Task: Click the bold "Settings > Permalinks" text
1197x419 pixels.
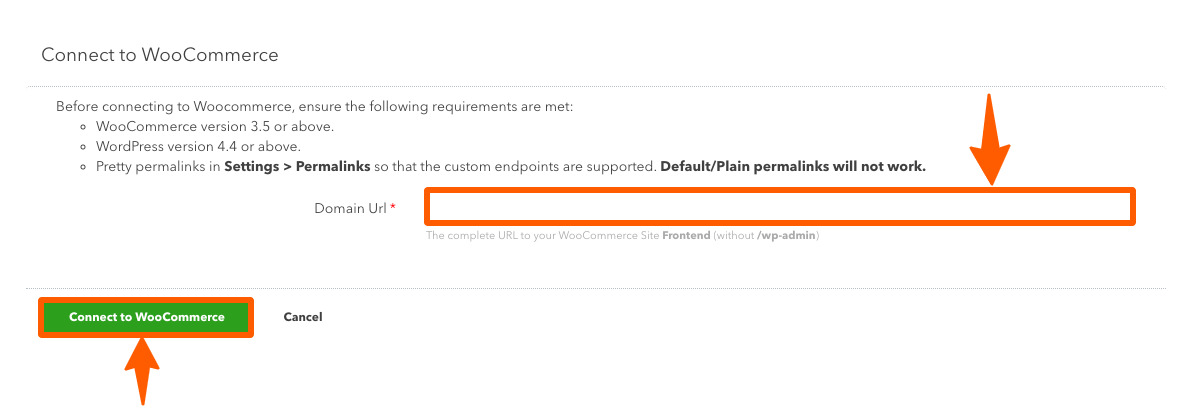Action: pos(297,166)
